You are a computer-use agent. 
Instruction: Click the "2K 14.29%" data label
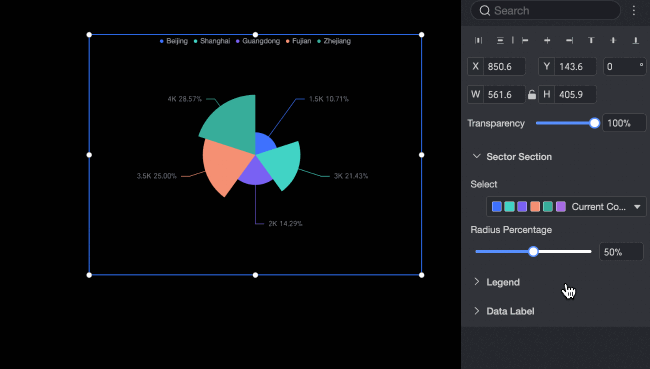[x=285, y=223]
